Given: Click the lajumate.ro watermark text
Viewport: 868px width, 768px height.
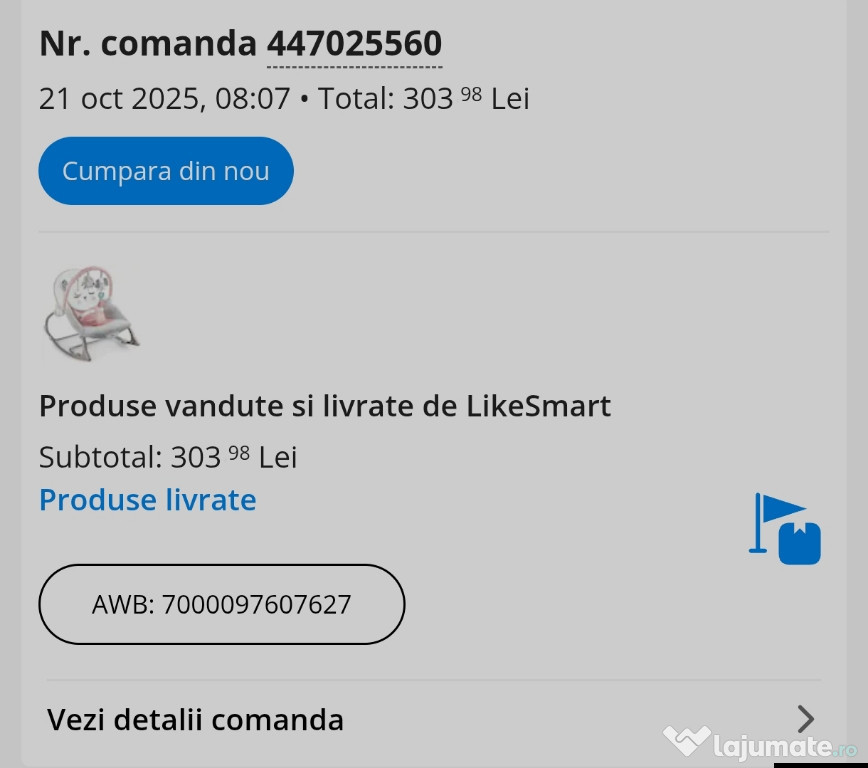Looking at the screenshot, I should pos(786,746).
